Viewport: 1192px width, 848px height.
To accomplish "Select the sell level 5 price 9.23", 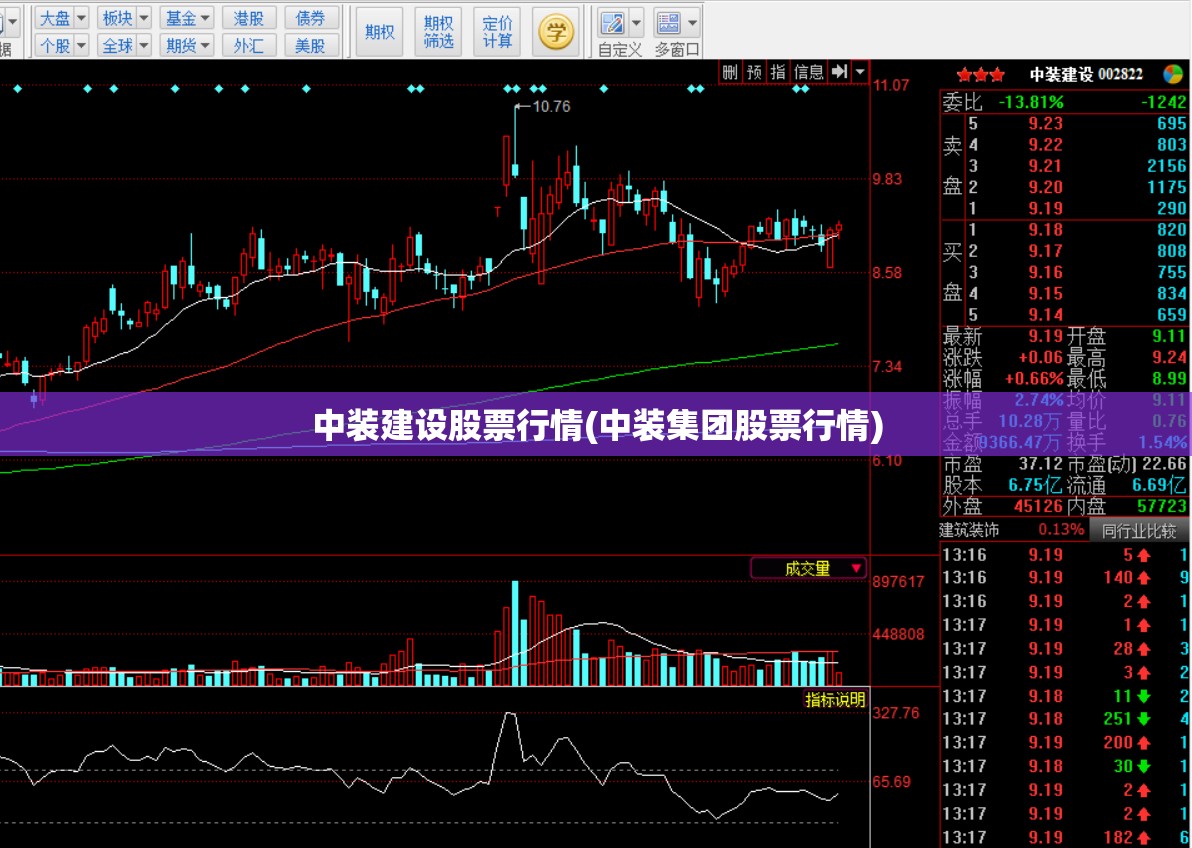I will [x=1045, y=123].
